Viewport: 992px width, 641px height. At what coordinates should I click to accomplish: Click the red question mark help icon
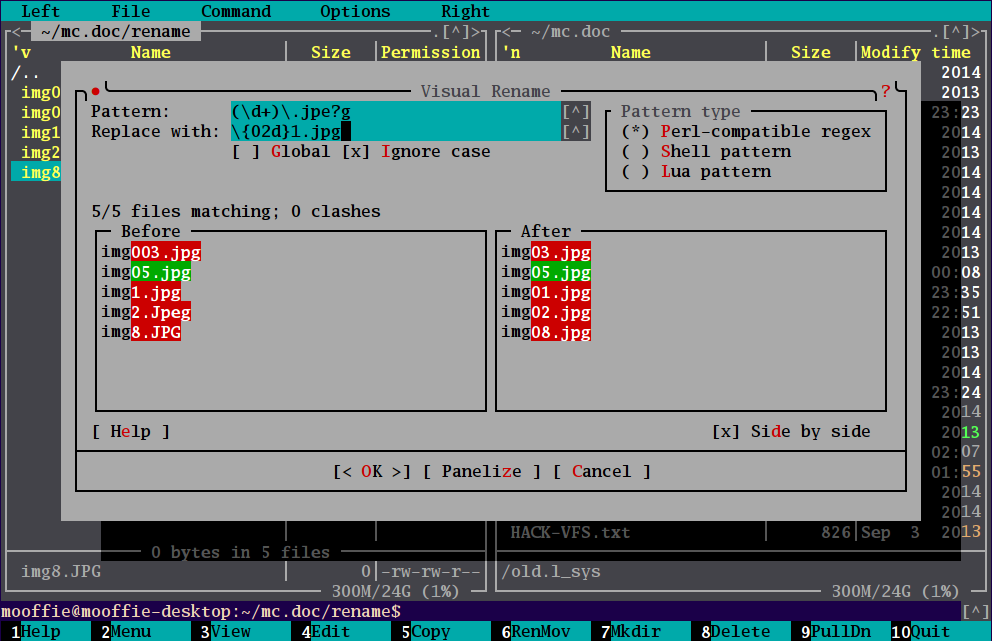click(885, 91)
